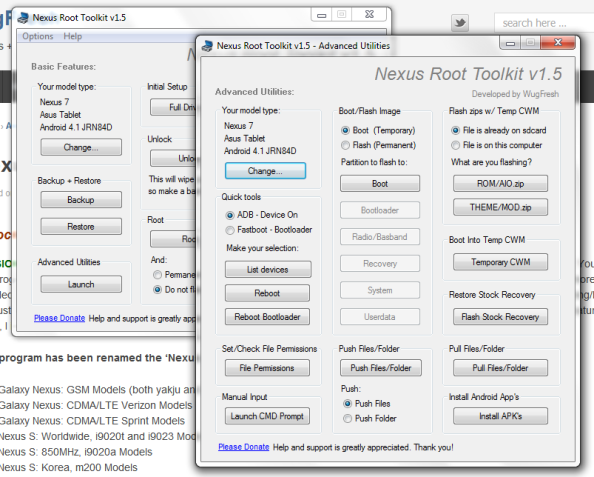Click Install APK's button
The height and width of the screenshot is (477, 594).
coord(500,416)
